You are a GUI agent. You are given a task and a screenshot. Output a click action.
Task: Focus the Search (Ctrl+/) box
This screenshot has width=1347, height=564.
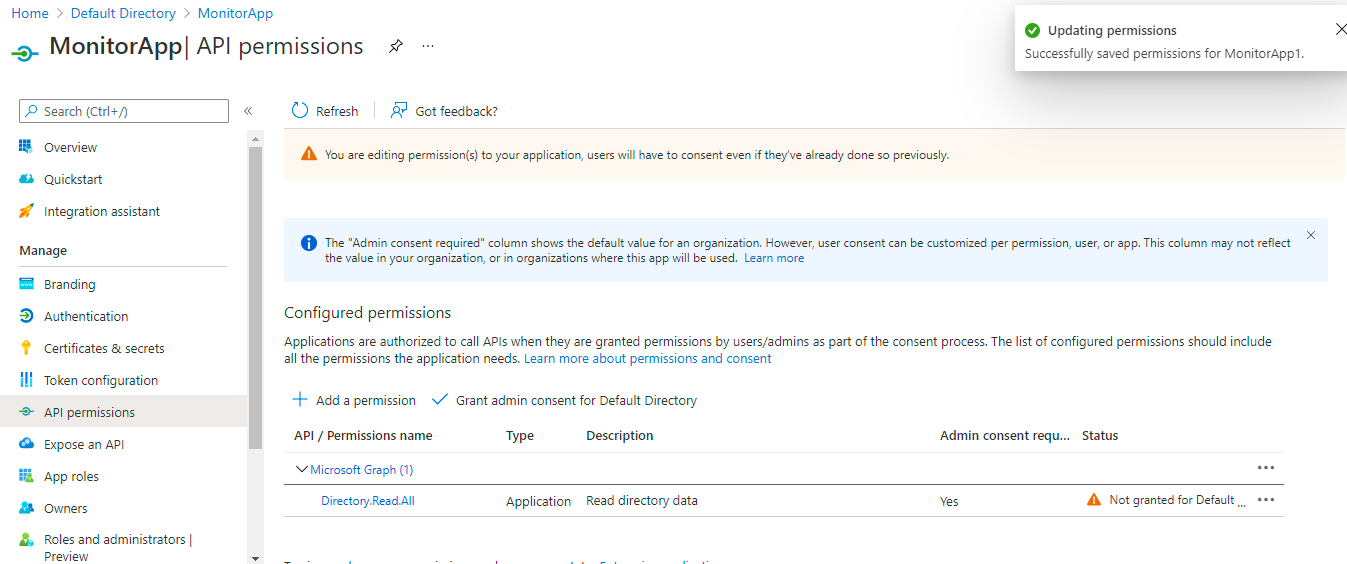coord(124,111)
